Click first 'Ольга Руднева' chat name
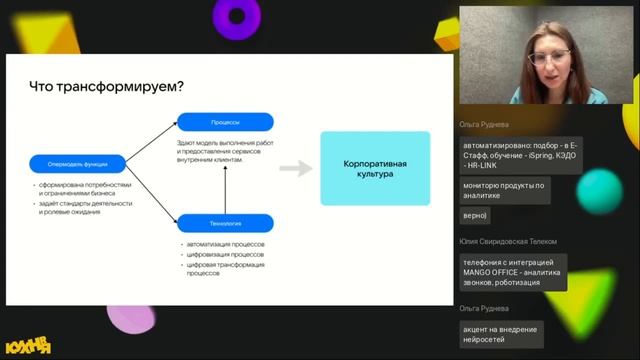 click(484, 124)
